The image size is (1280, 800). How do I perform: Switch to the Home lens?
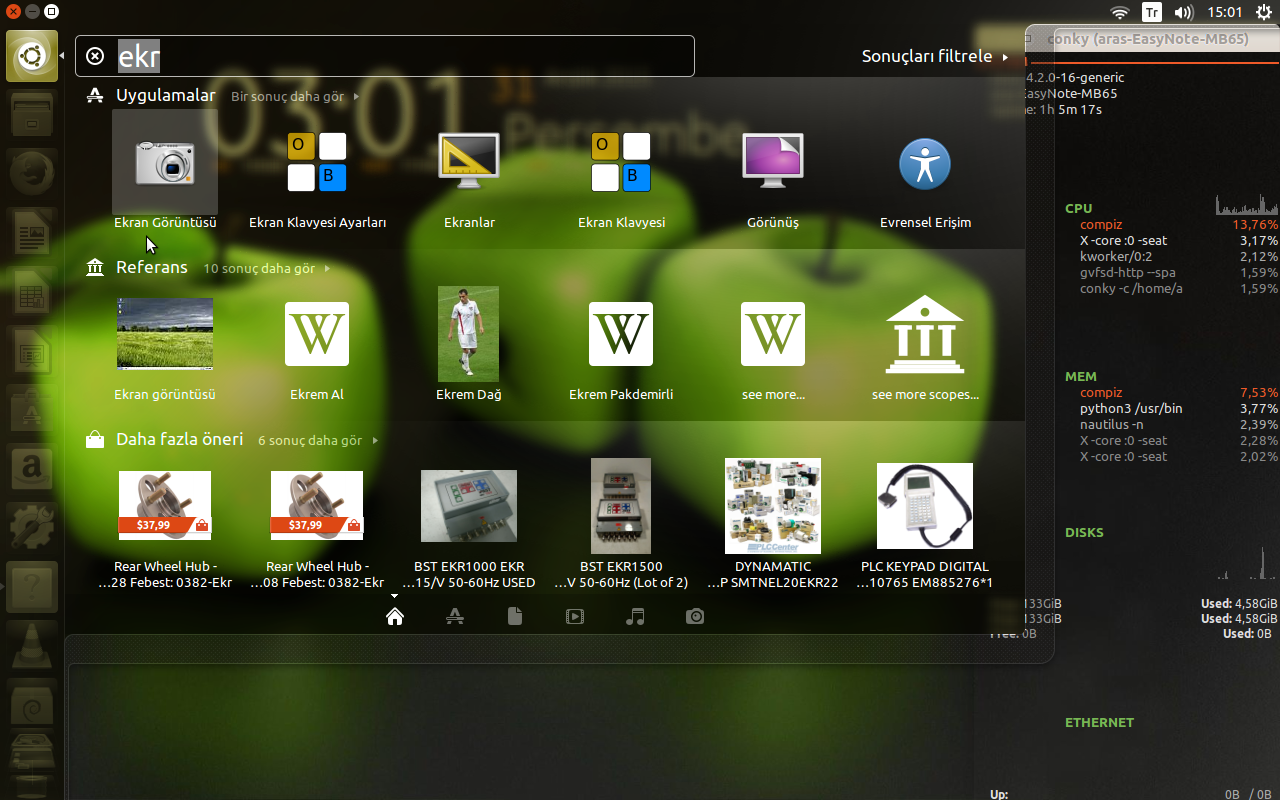395,616
